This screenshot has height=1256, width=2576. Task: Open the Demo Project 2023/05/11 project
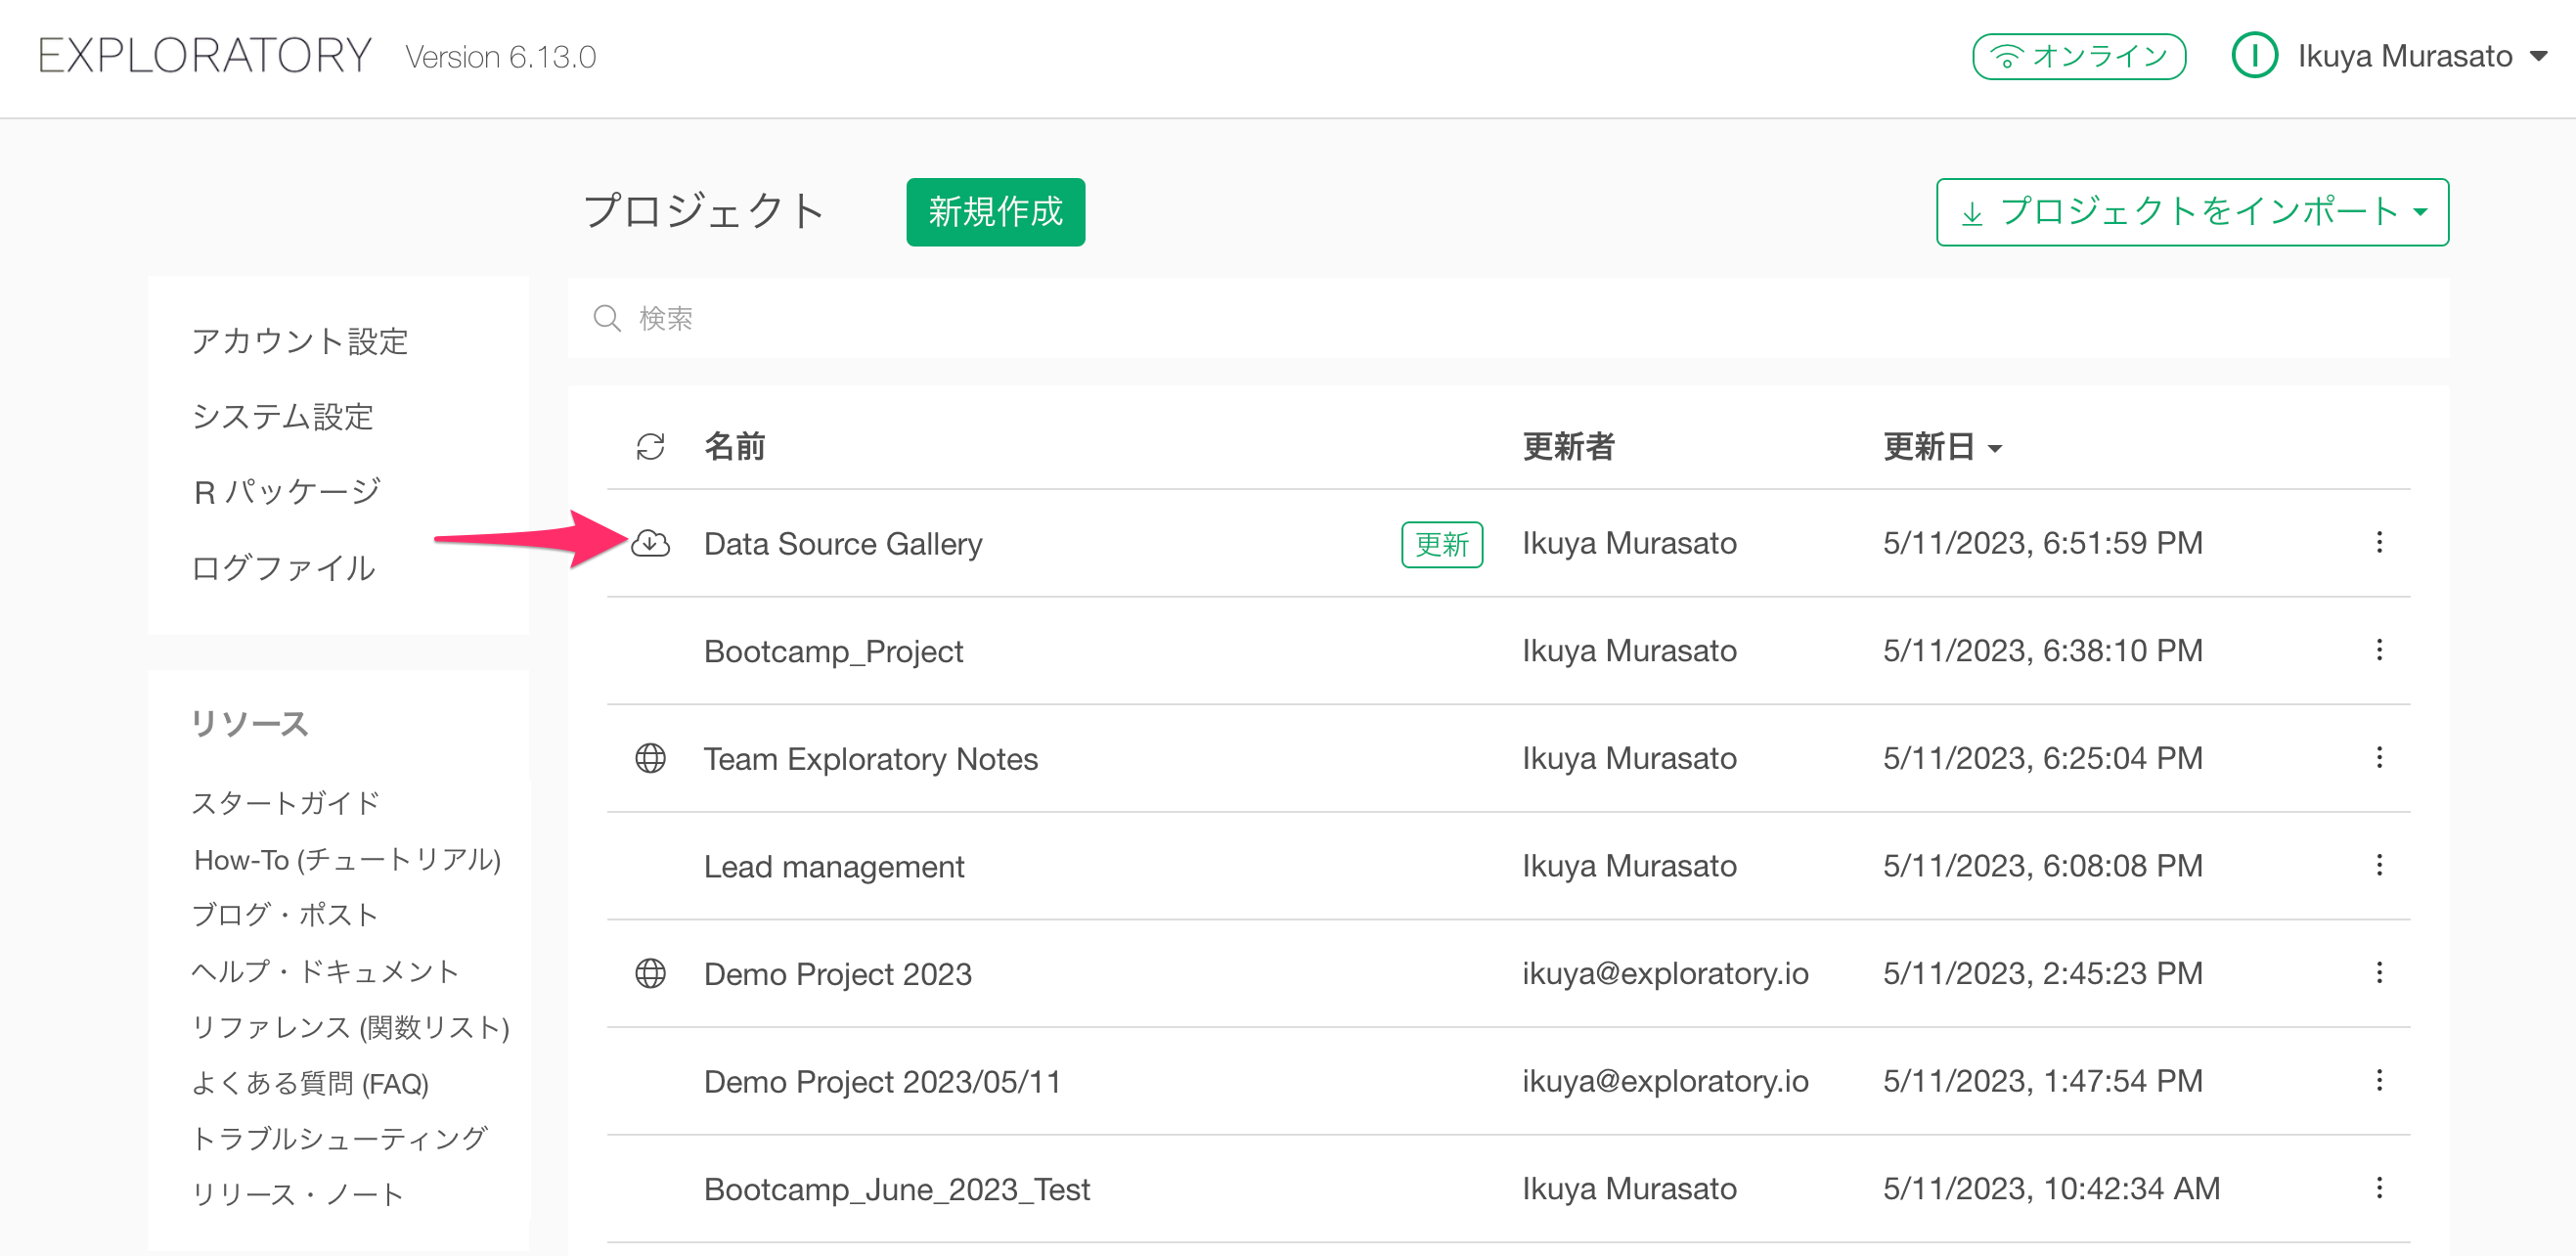coord(882,1081)
